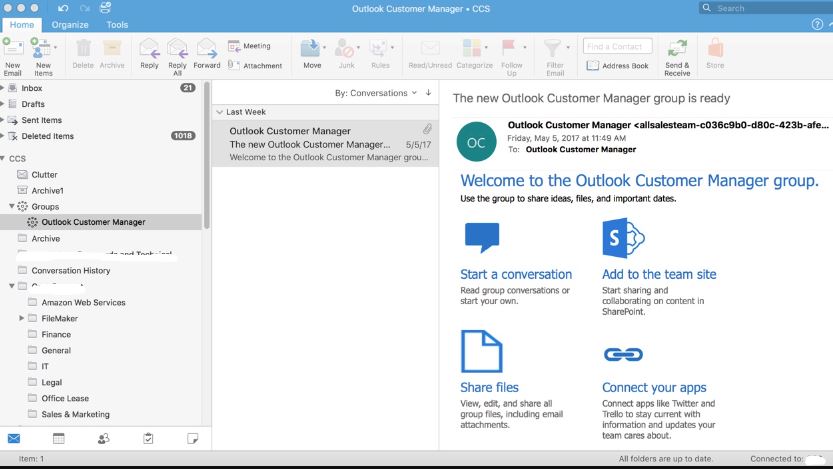The width and height of the screenshot is (833, 469).
Task: Click the Delete trash icon
Action: 83,48
